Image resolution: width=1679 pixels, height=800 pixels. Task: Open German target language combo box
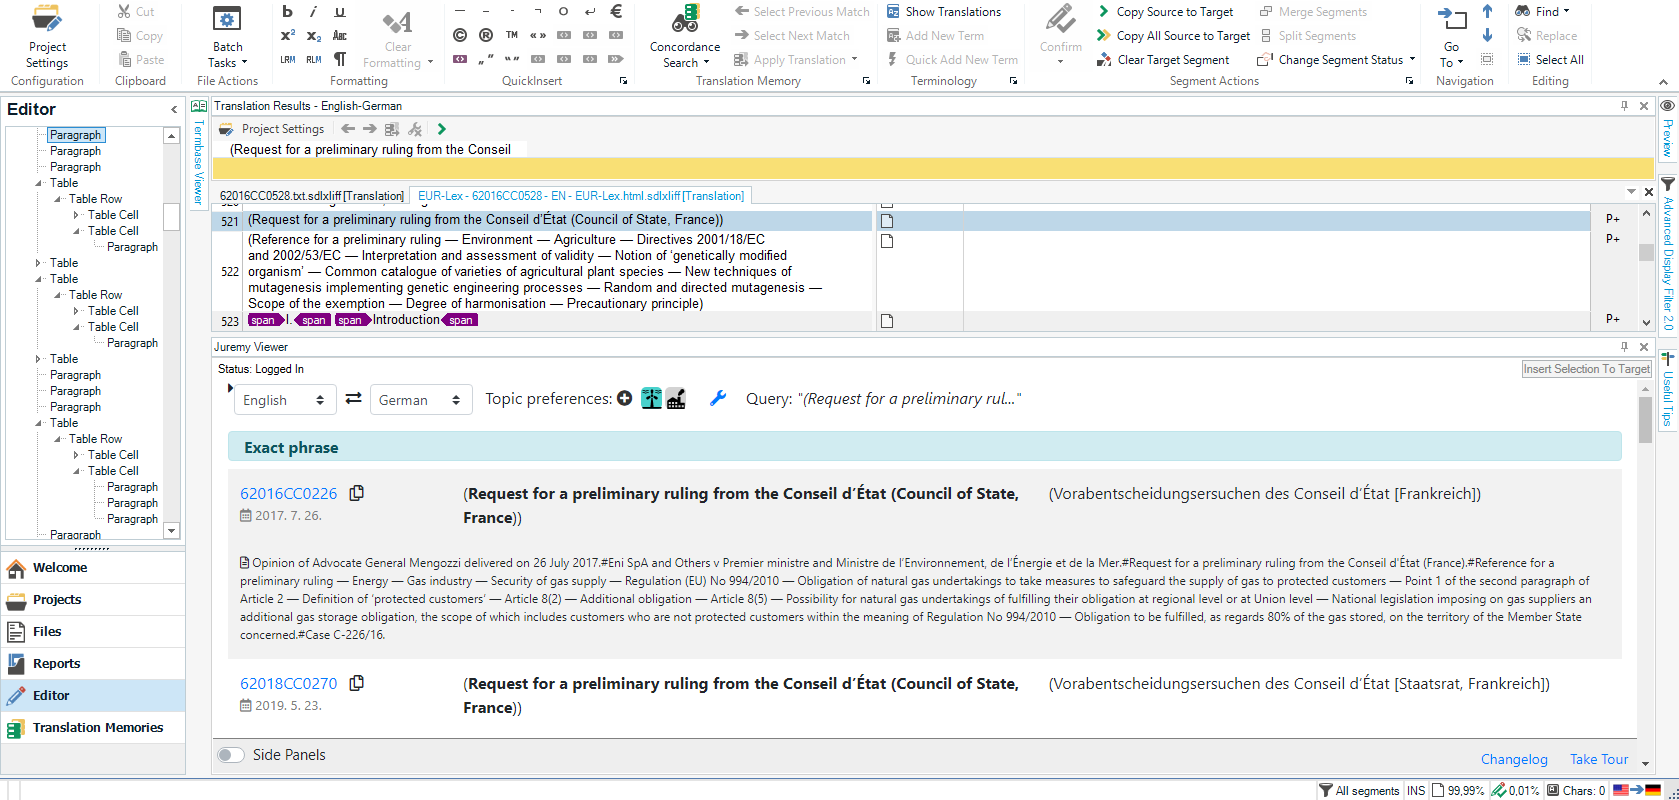tap(420, 400)
